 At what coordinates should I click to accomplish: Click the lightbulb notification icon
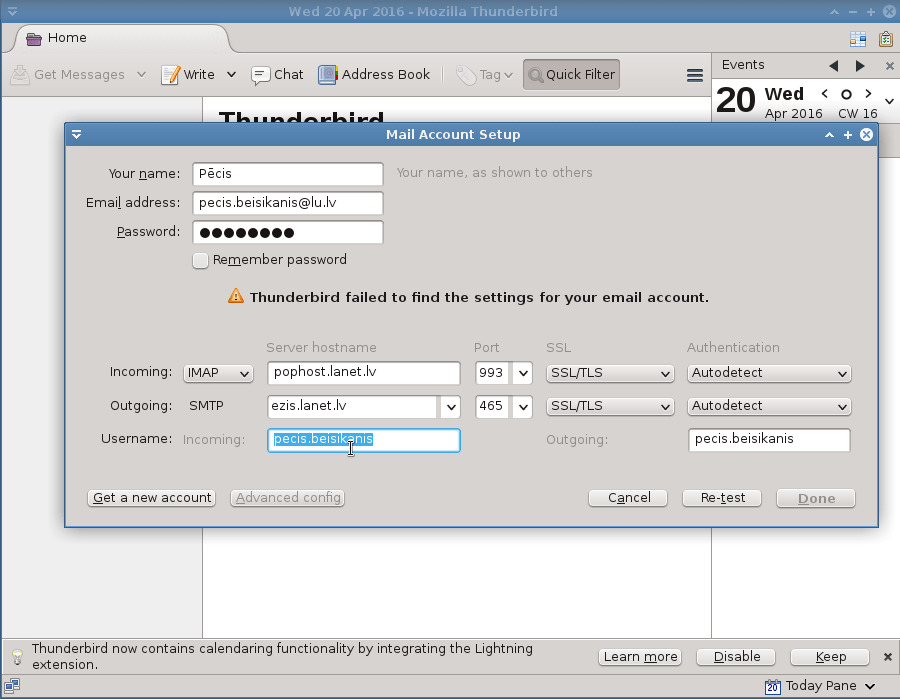[17, 657]
